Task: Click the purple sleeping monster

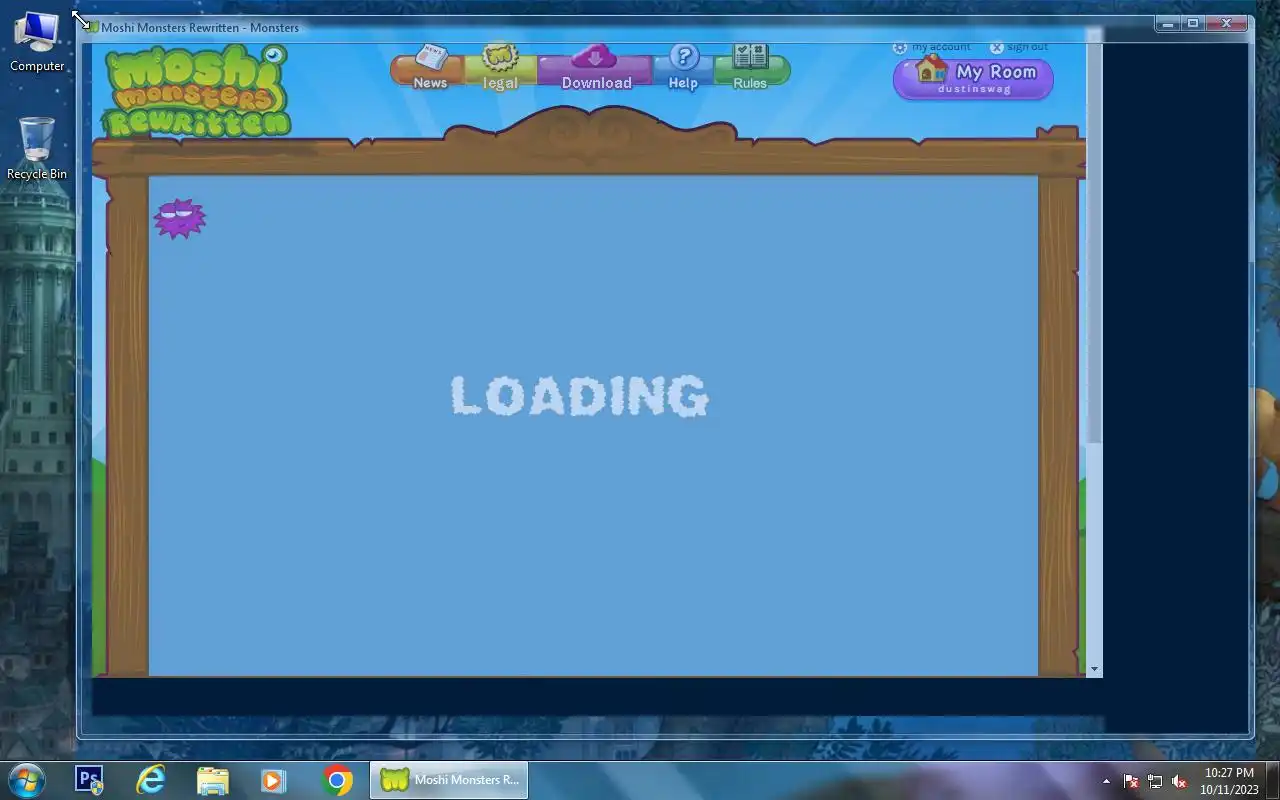Action: click(x=180, y=218)
